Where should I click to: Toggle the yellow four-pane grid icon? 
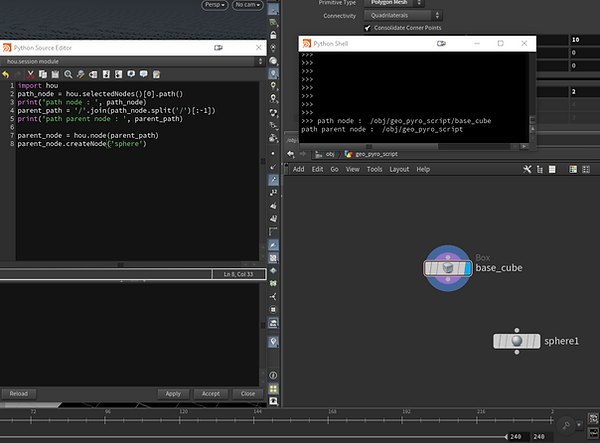coord(273,389)
